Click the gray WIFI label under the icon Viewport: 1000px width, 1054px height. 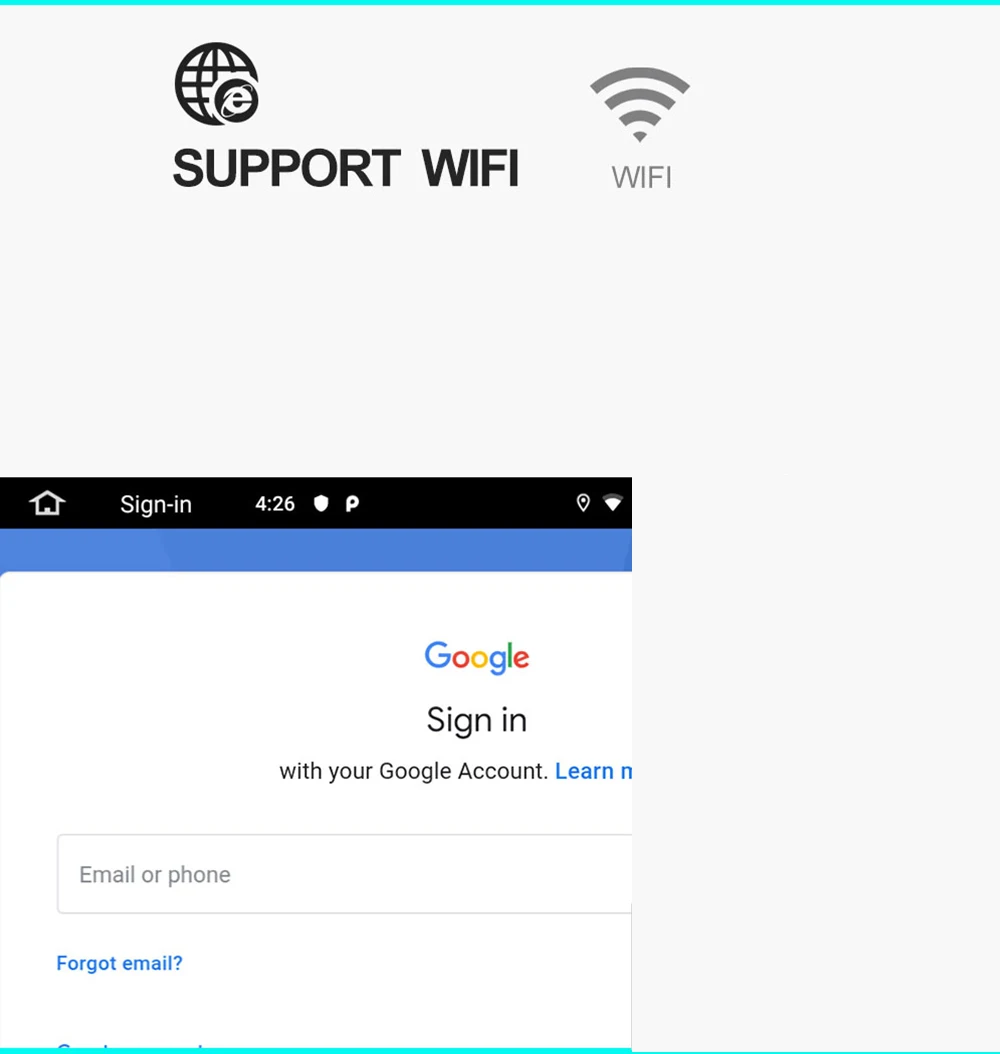tap(641, 177)
